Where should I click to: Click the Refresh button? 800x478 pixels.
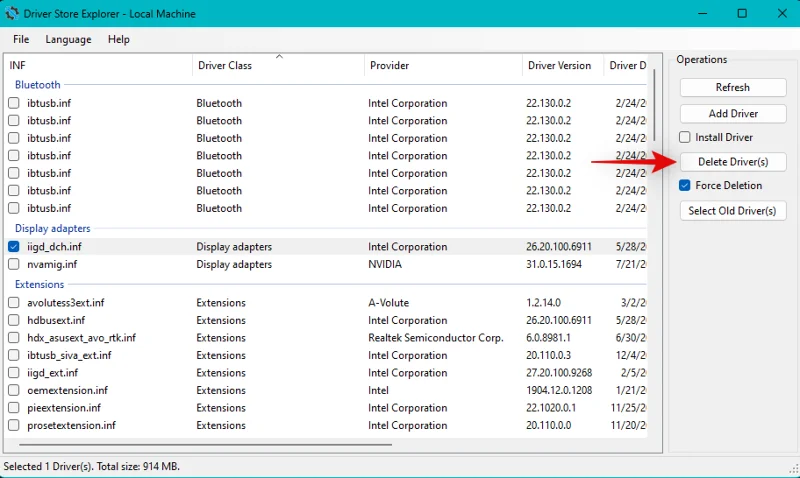(733, 87)
